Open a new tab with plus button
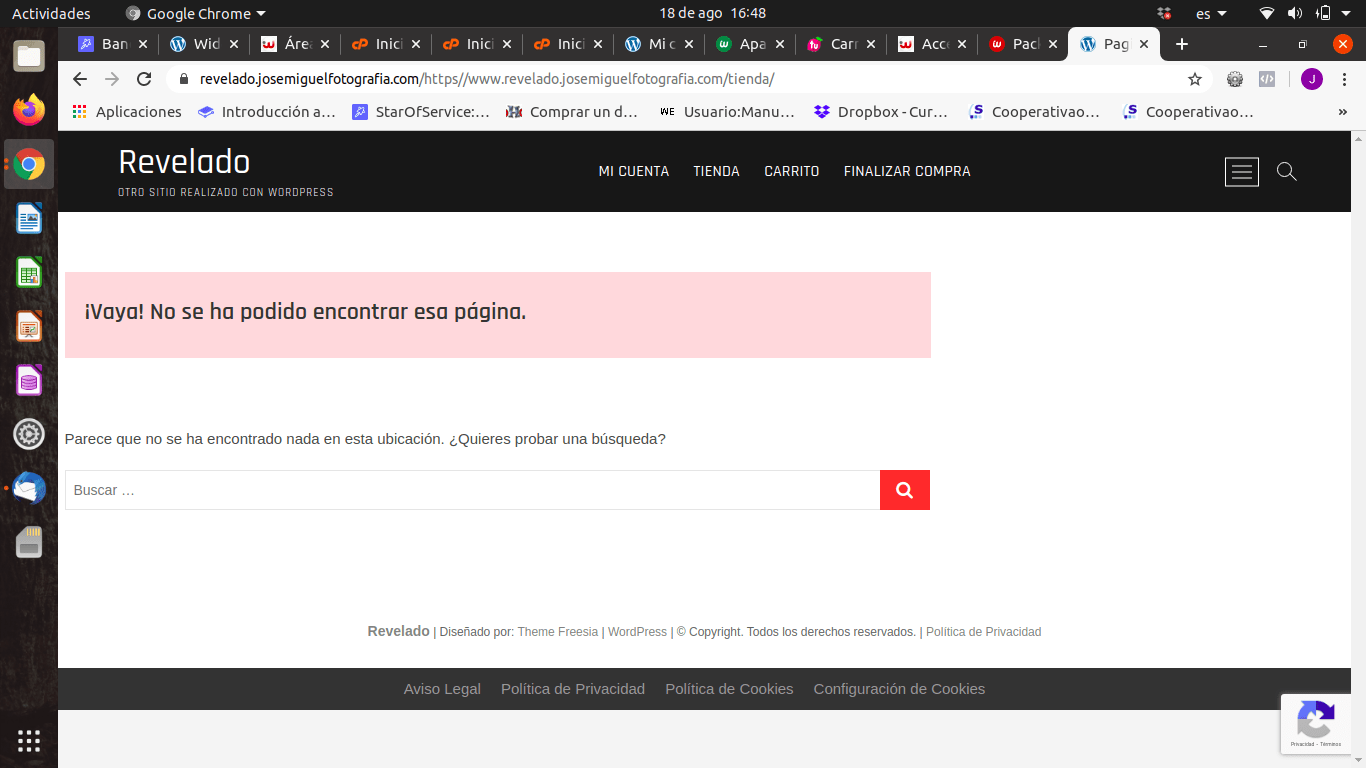Viewport: 1366px width, 768px height. click(1182, 44)
